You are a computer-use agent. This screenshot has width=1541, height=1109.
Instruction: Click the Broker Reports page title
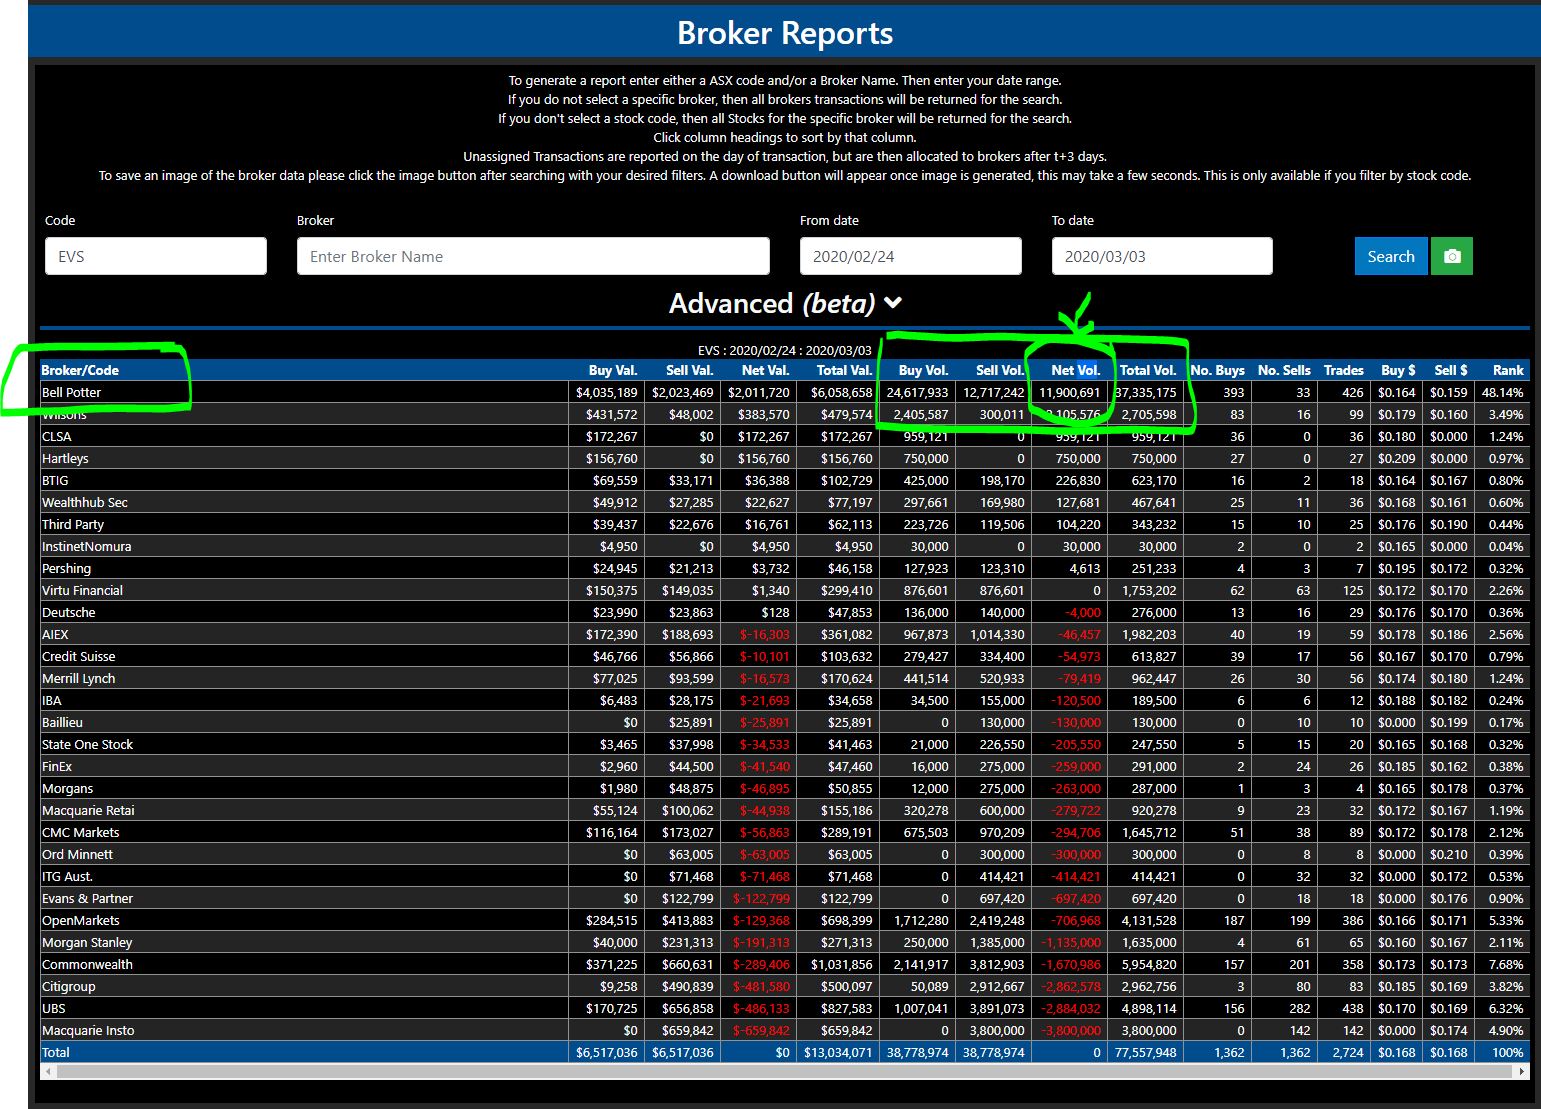[785, 33]
